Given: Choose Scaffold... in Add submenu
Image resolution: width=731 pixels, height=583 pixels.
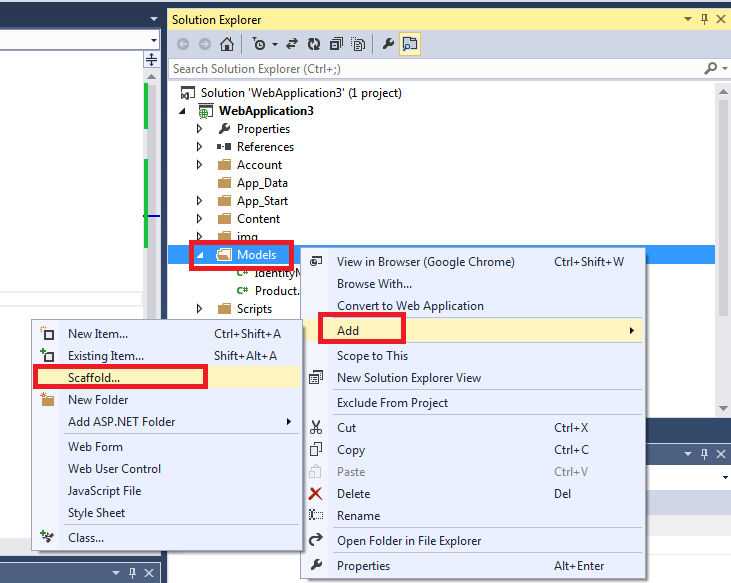Looking at the screenshot, I should (x=167, y=378).
